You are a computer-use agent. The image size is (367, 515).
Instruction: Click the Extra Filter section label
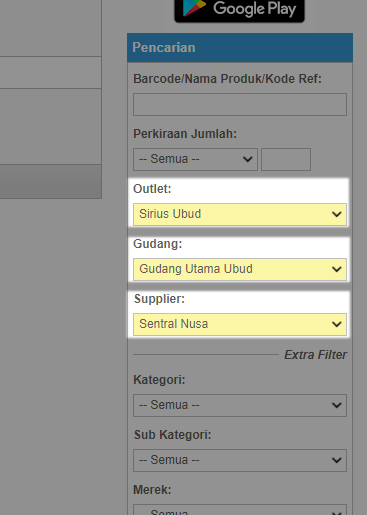[x=315, y=355]
